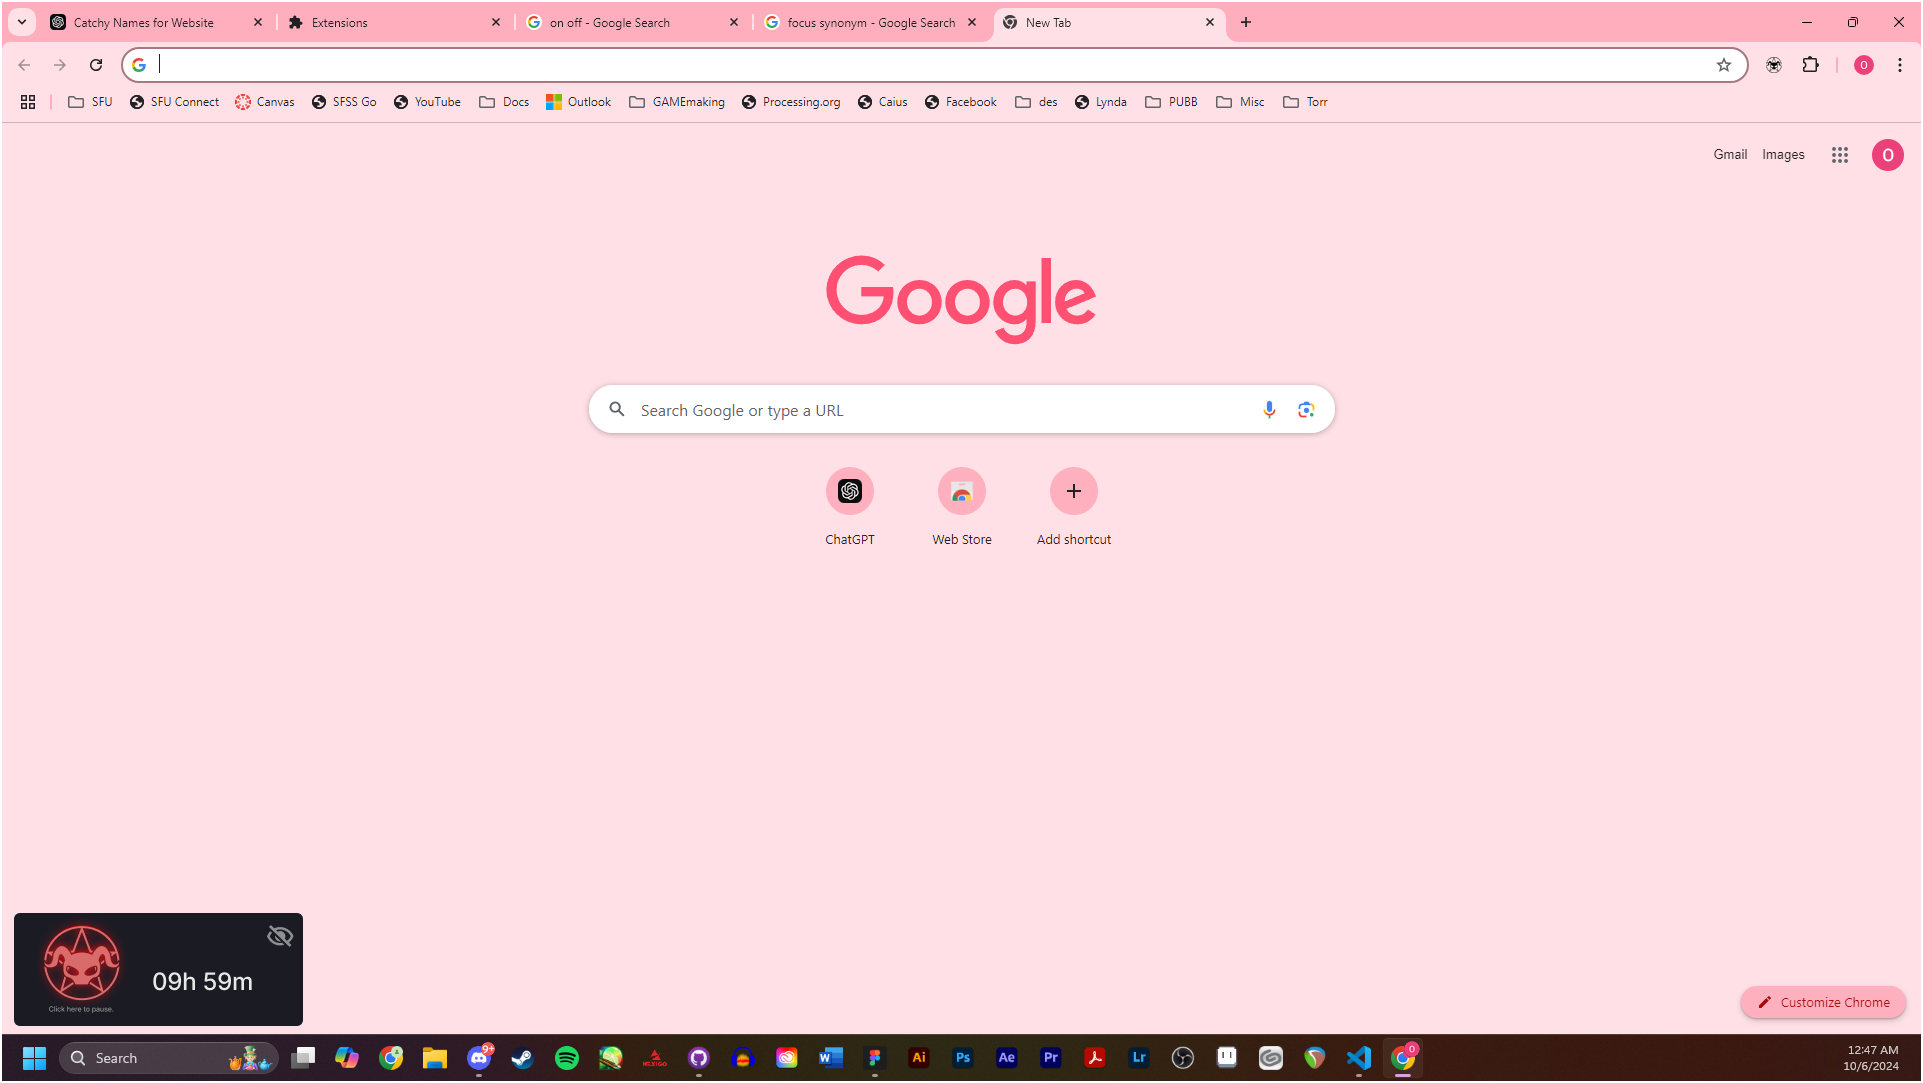Expand the GAMEmaking bookmarks folder

click(x=677, y=102)
